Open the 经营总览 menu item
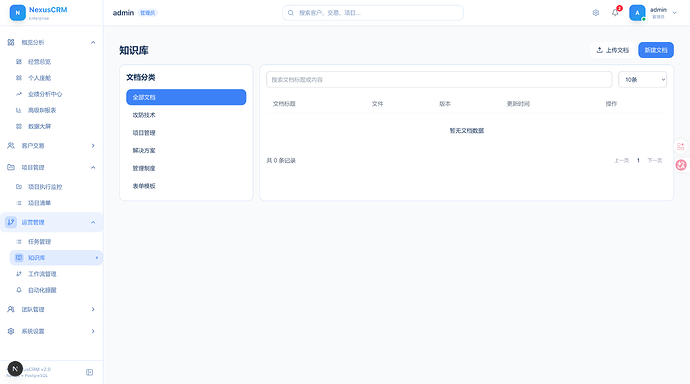 coord(56,62)
